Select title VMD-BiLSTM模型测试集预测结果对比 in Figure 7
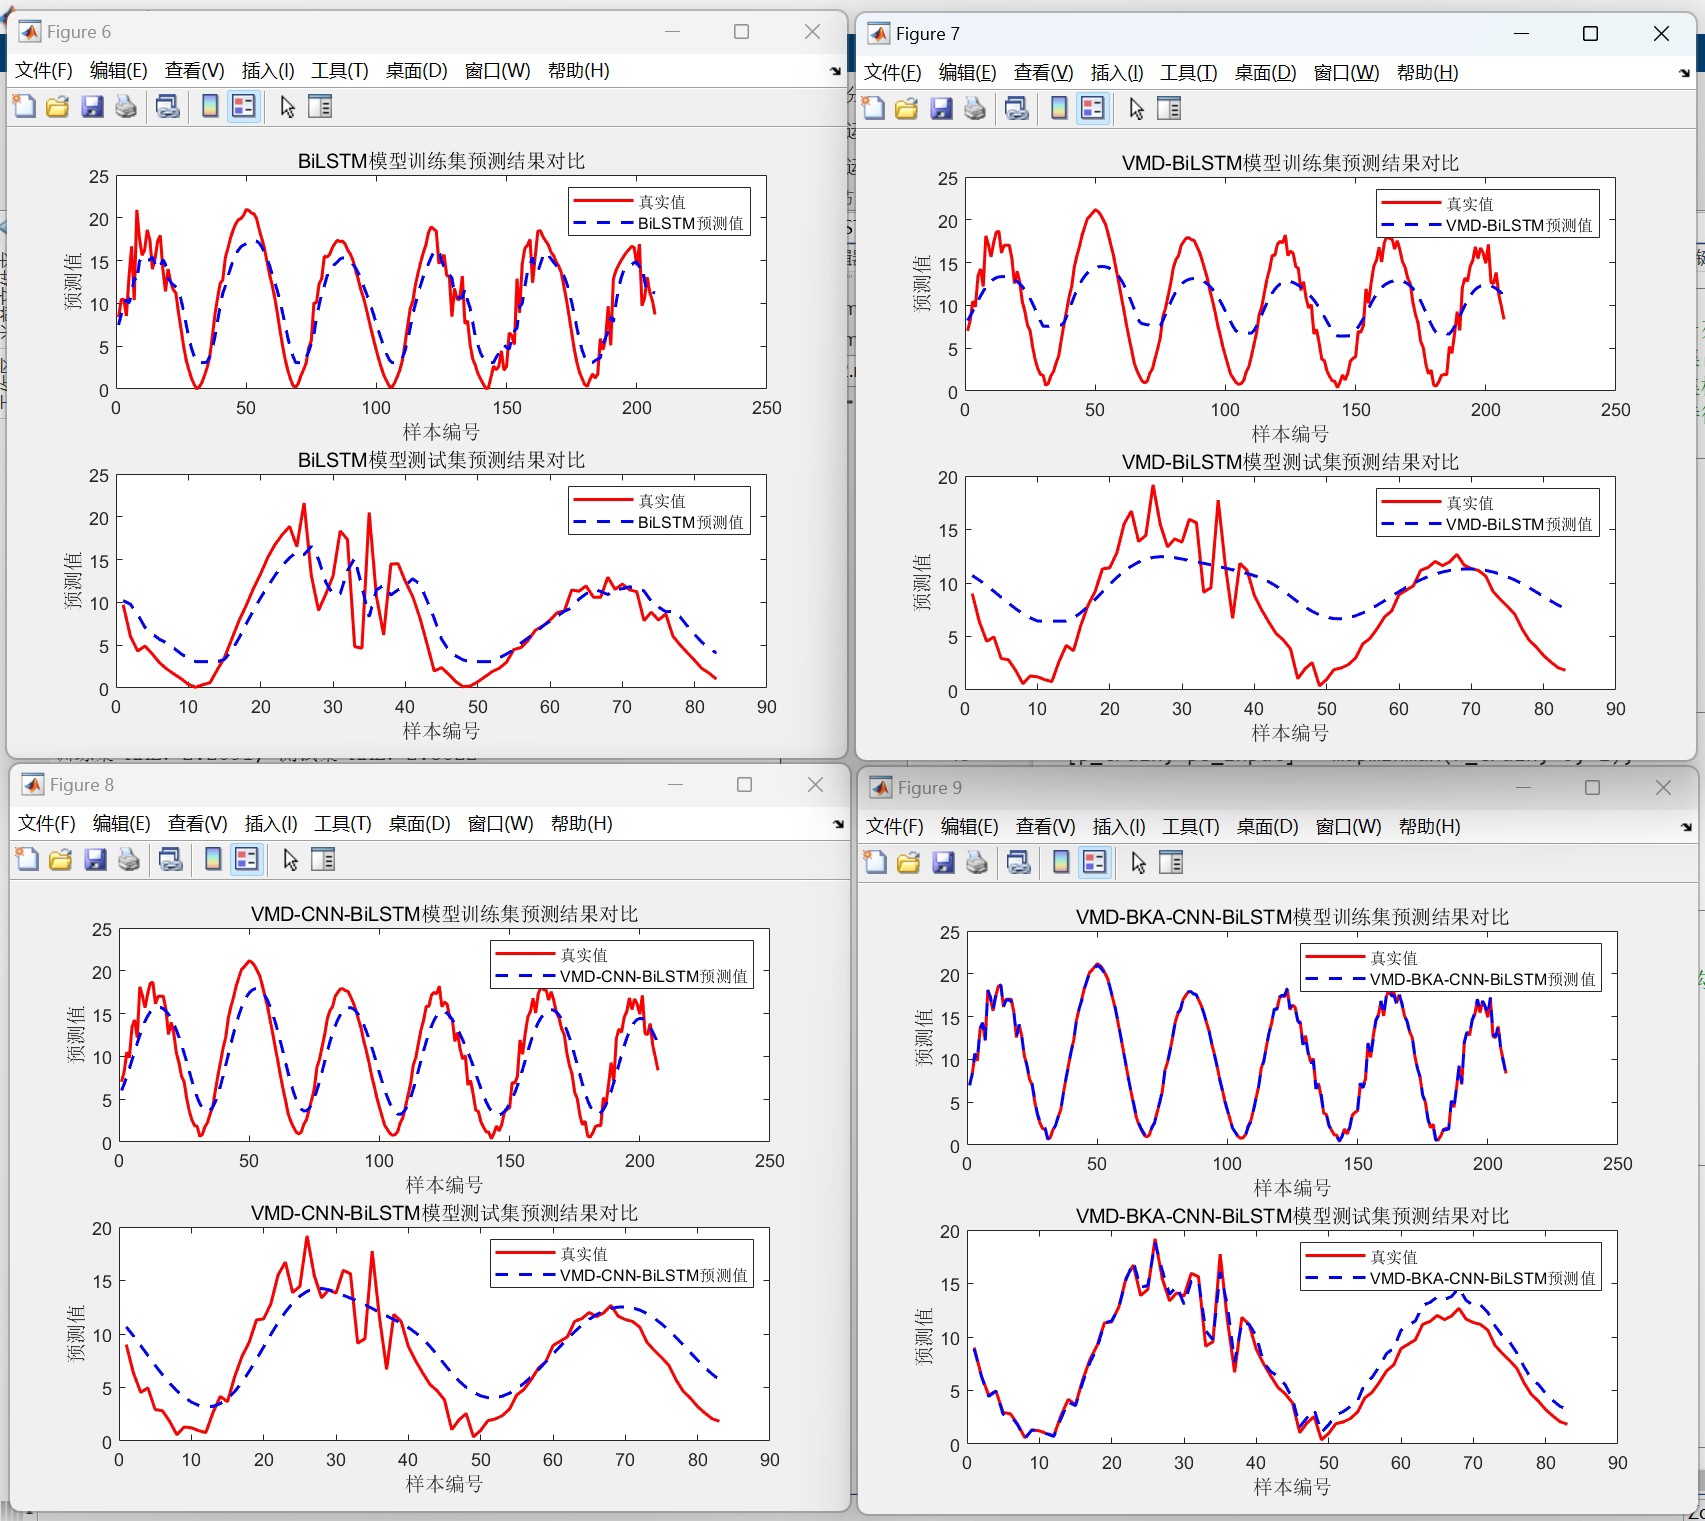Screen dimensions: 1705x1521 pos(1290,462)
